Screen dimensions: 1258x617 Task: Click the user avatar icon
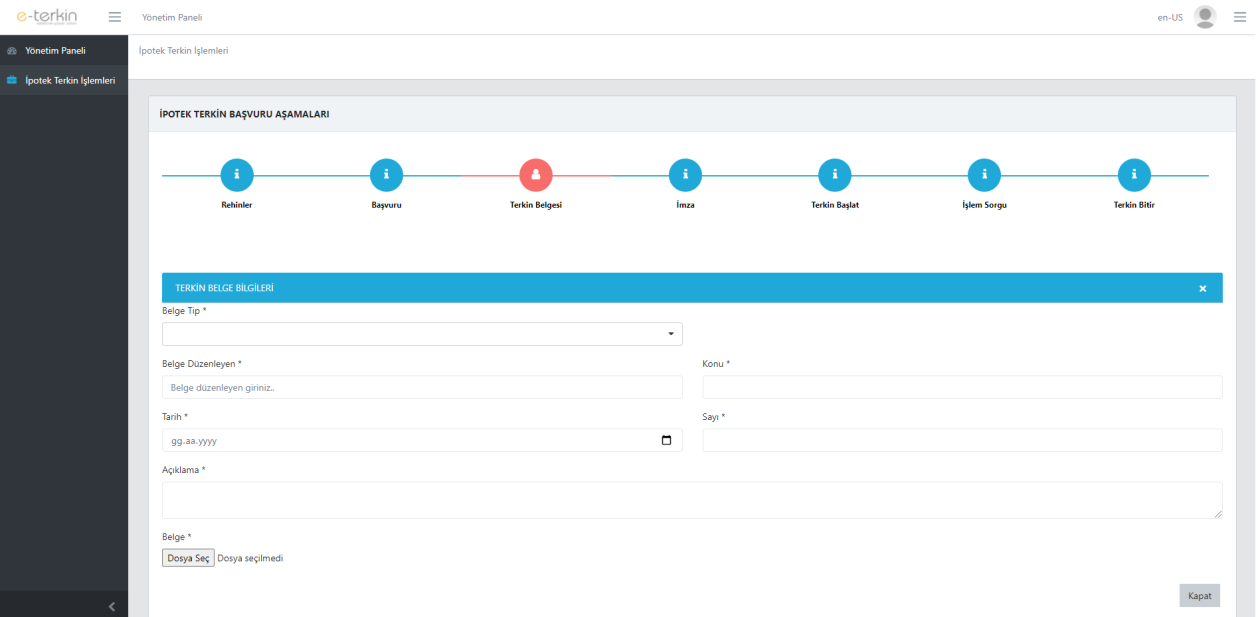[x=1205, y=17]
